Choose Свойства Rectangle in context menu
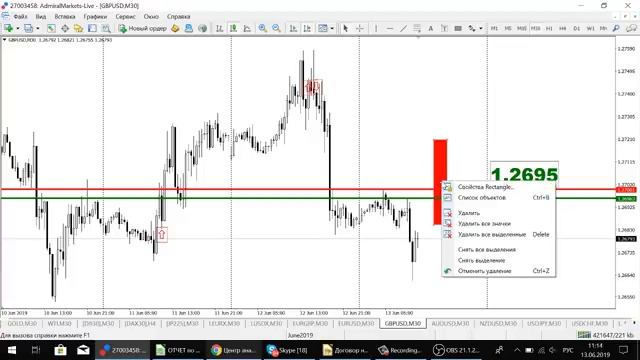 click(498, 187)
